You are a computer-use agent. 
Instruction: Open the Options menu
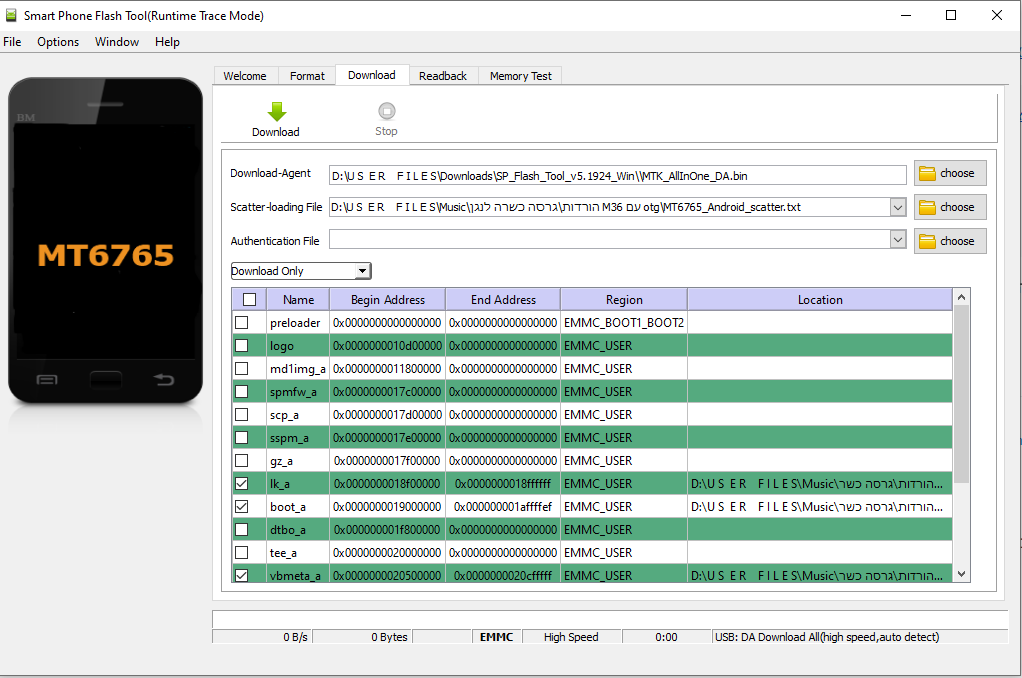coord(58,42)
